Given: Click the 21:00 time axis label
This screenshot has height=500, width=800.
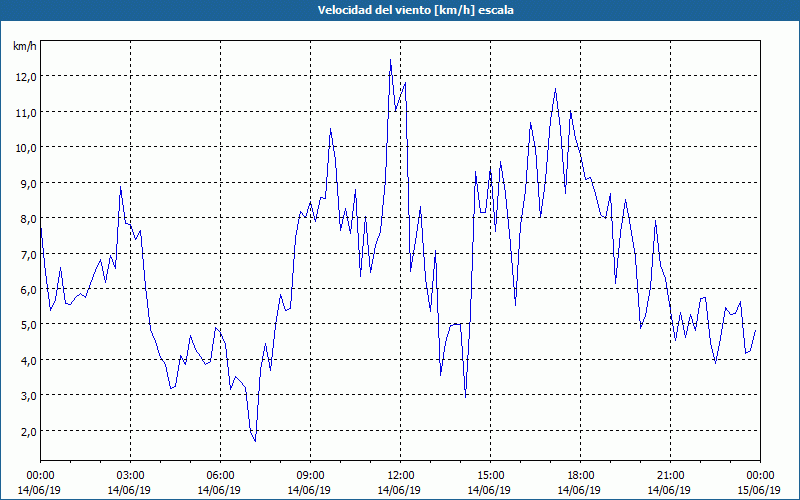Looking at the screenshot, I should pos(670,476).
